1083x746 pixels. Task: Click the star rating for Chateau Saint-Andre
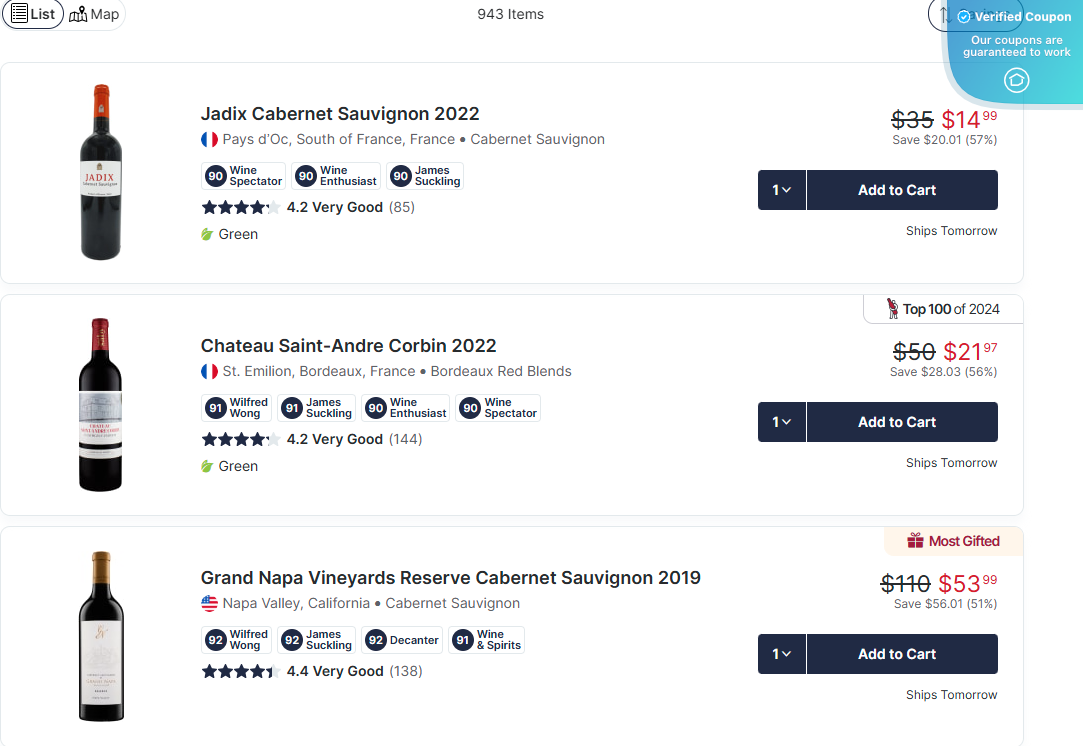[x=241, y=439]
